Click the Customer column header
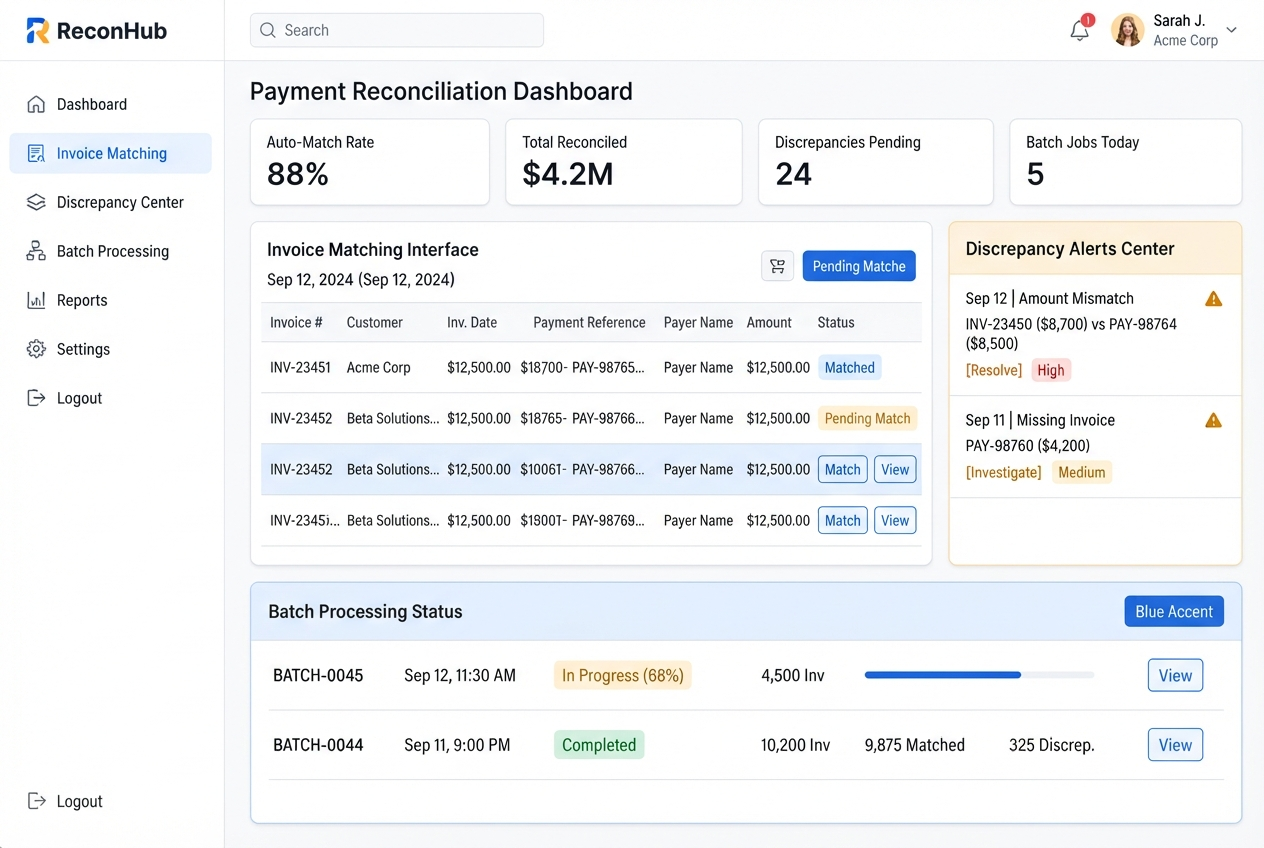Viewport: 1264px width, 848px height. coord(375,323)
